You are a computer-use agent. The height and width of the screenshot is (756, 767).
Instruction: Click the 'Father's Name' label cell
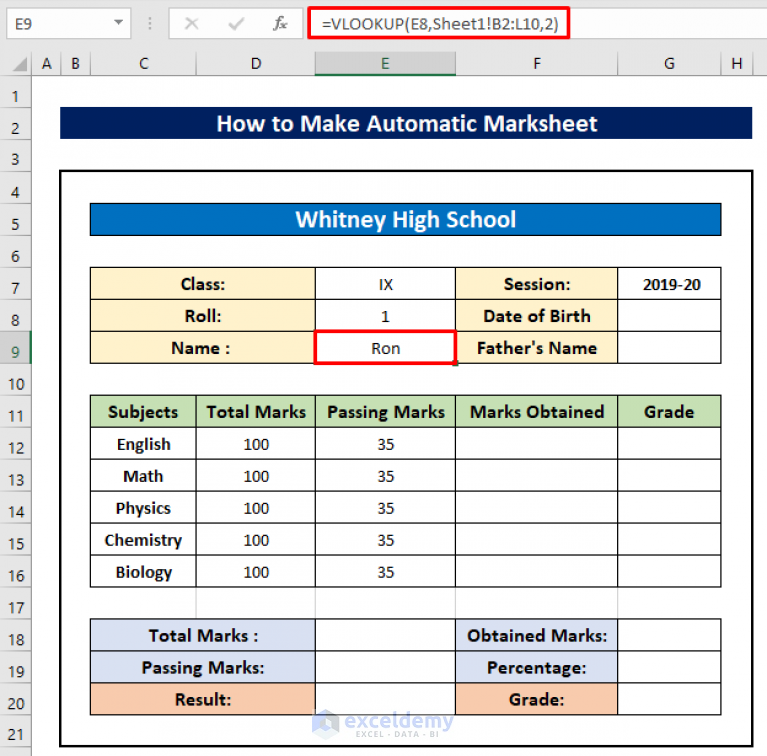pos(537,348)
